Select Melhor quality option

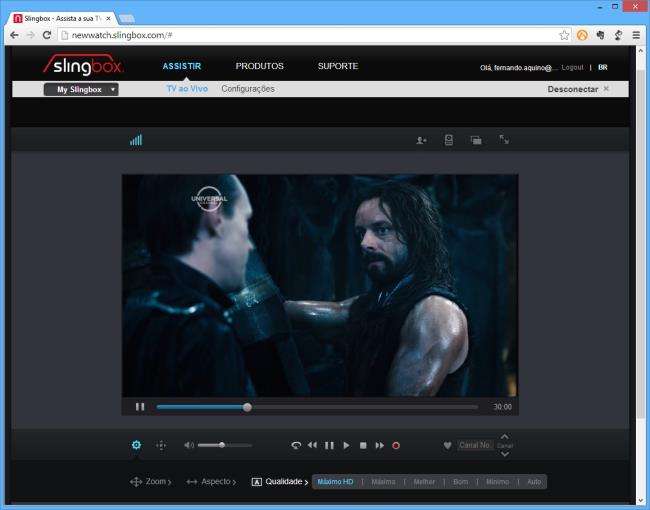click(x=424, y=482)
